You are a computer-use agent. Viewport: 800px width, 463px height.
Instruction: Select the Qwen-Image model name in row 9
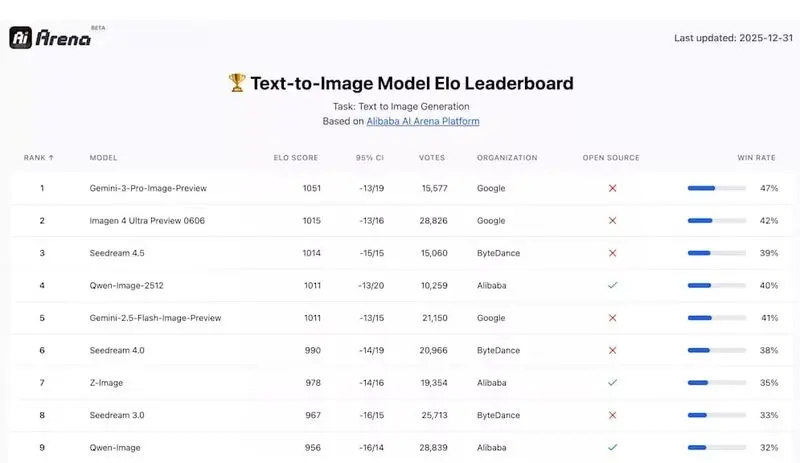pyautogui.click(x=115, y=448)
